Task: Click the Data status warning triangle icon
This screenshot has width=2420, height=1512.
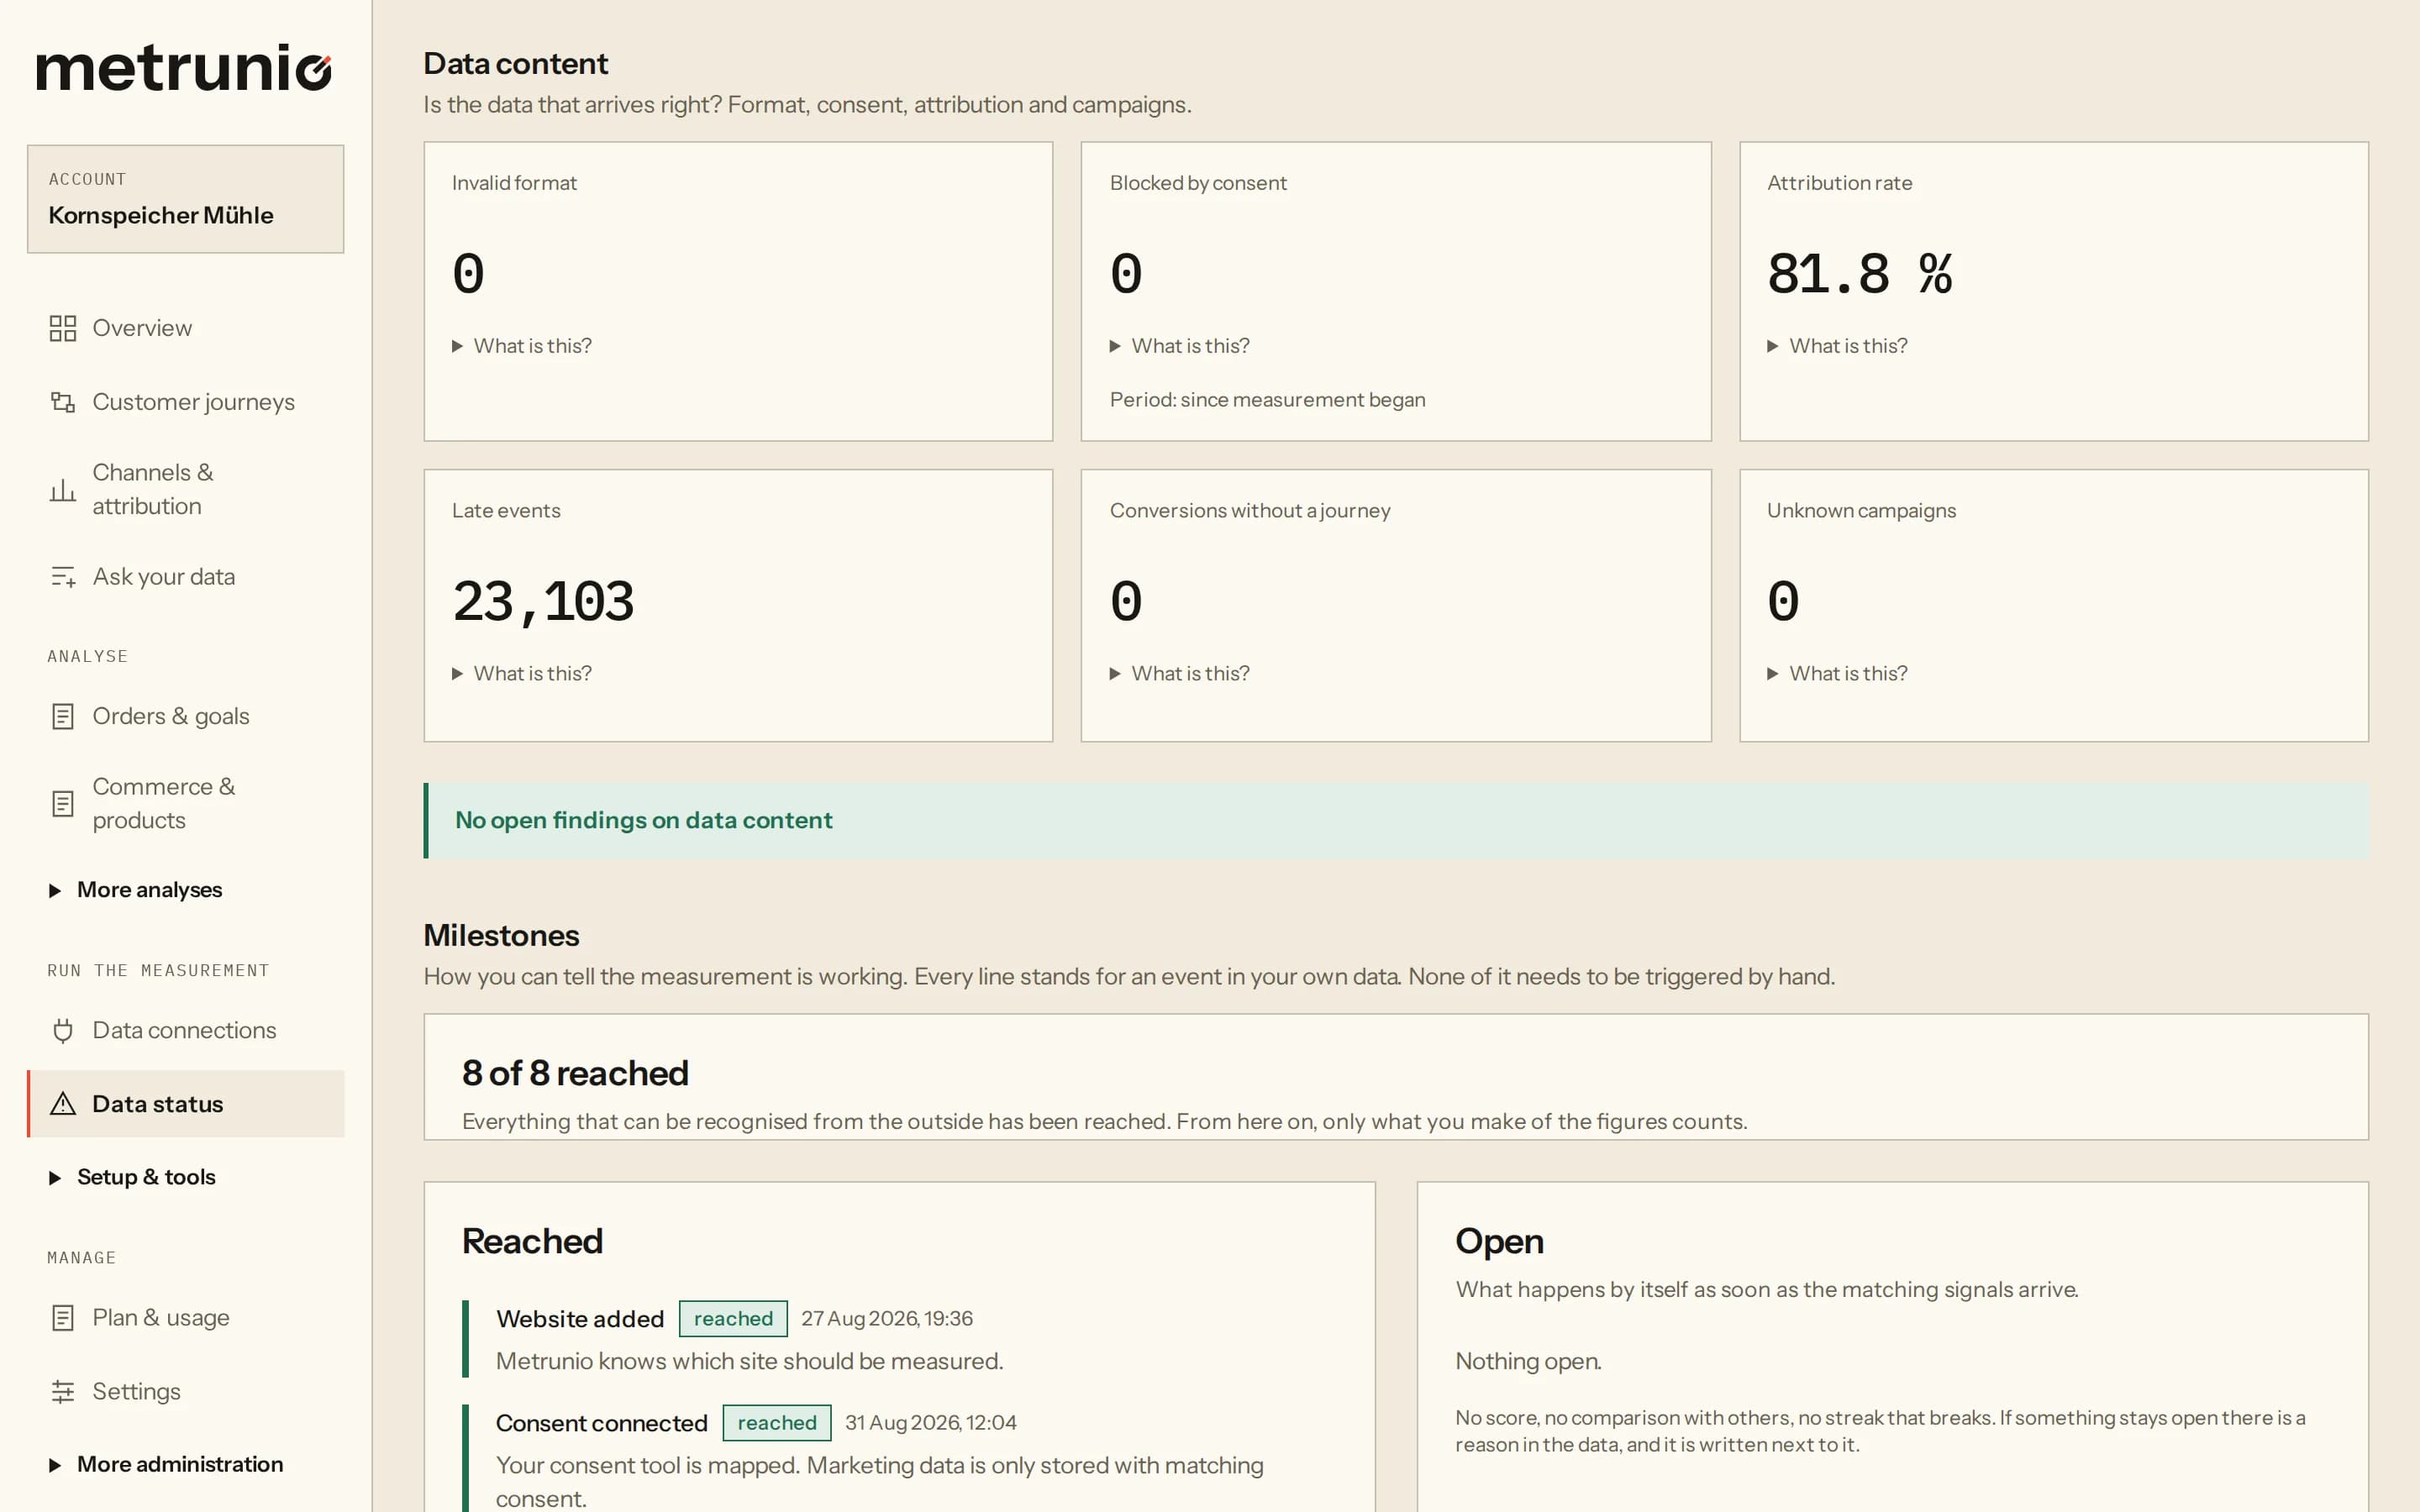Action: point(63,1104)
